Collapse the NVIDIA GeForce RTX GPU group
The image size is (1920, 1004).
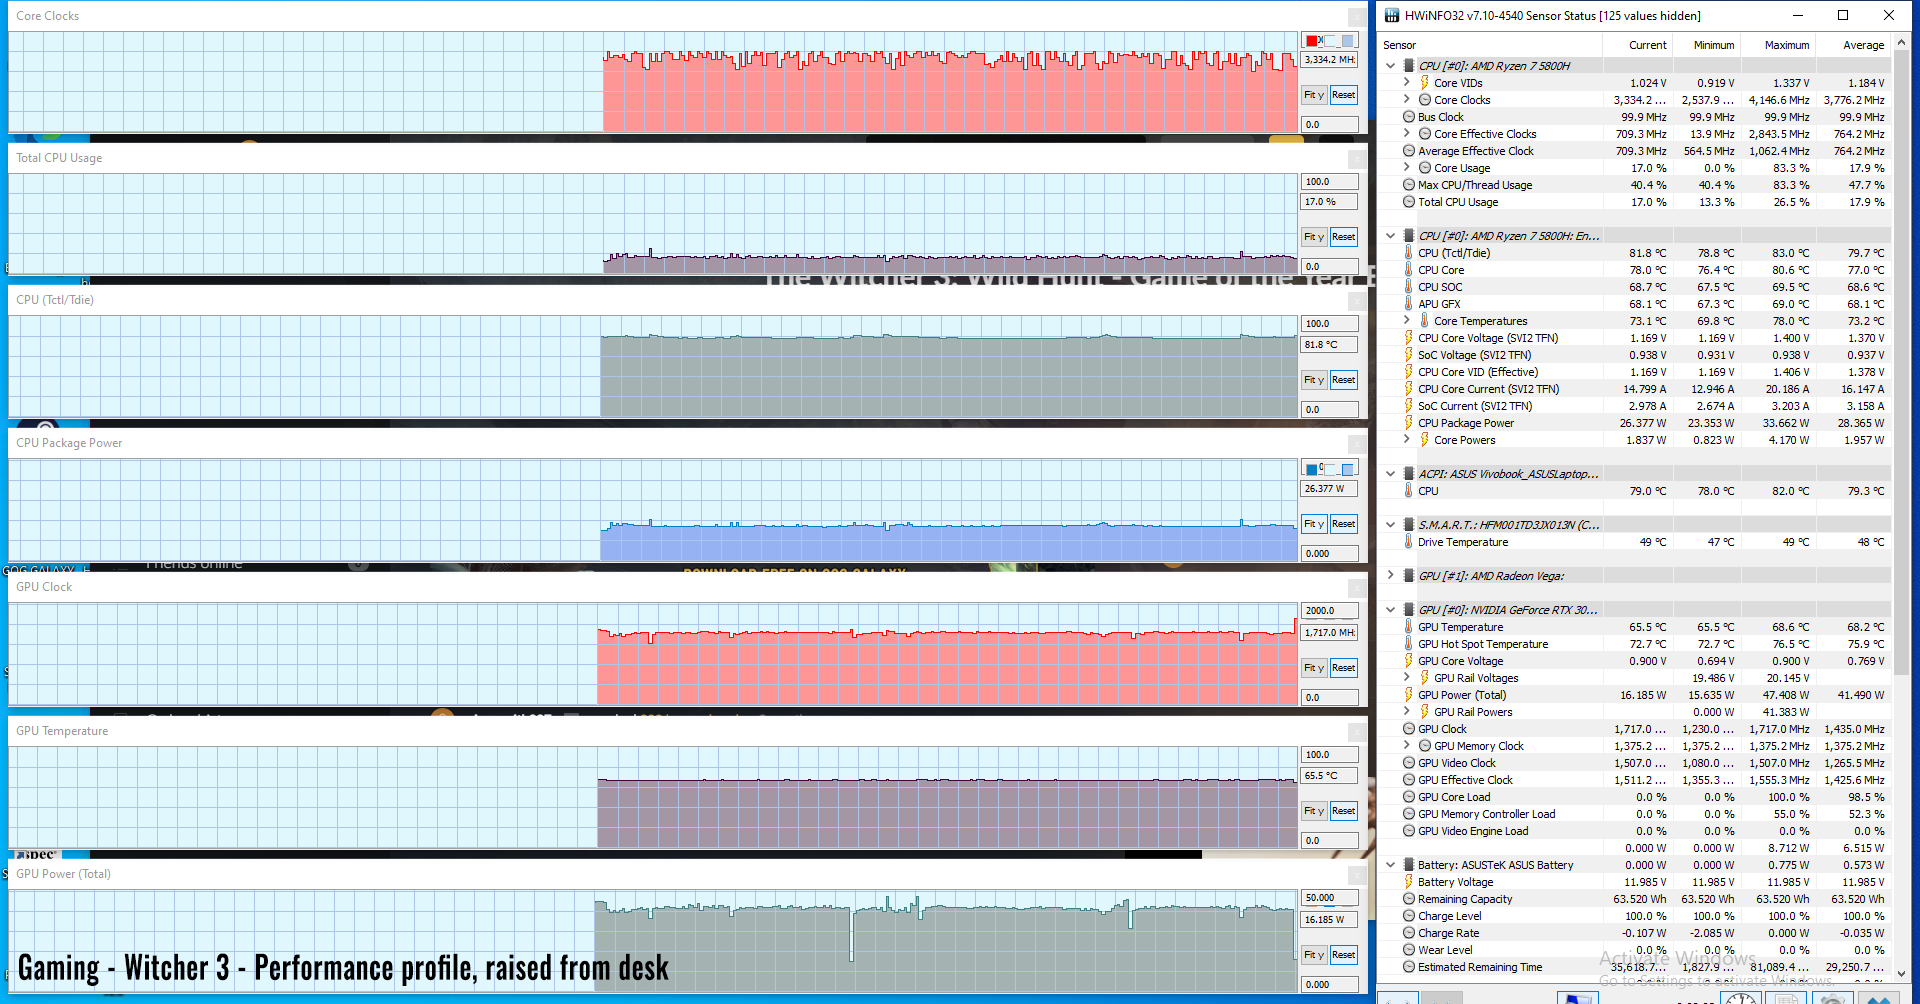coord(1390,610)
